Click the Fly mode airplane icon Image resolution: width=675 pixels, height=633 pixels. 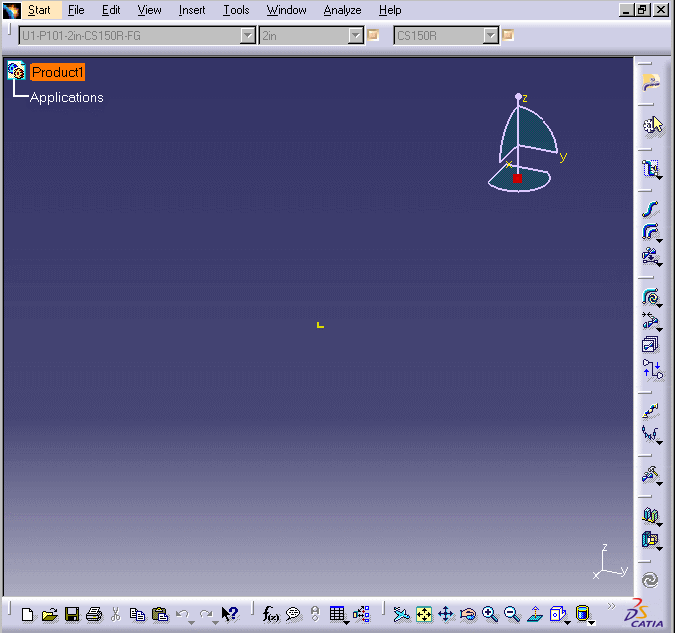402,614
